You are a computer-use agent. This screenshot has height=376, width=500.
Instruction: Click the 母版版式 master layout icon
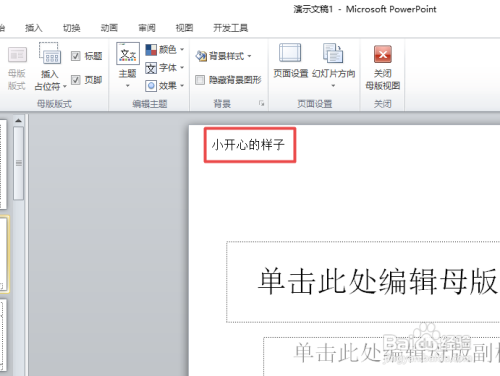pyautogui.click(x=17, y=55)
